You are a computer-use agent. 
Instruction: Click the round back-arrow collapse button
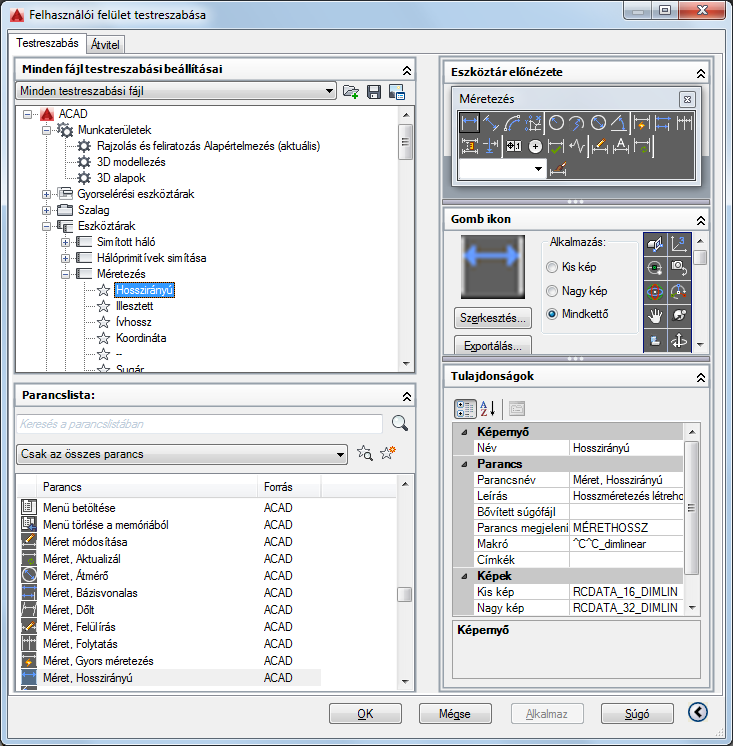pyautogui.click(x=698, y=712)
